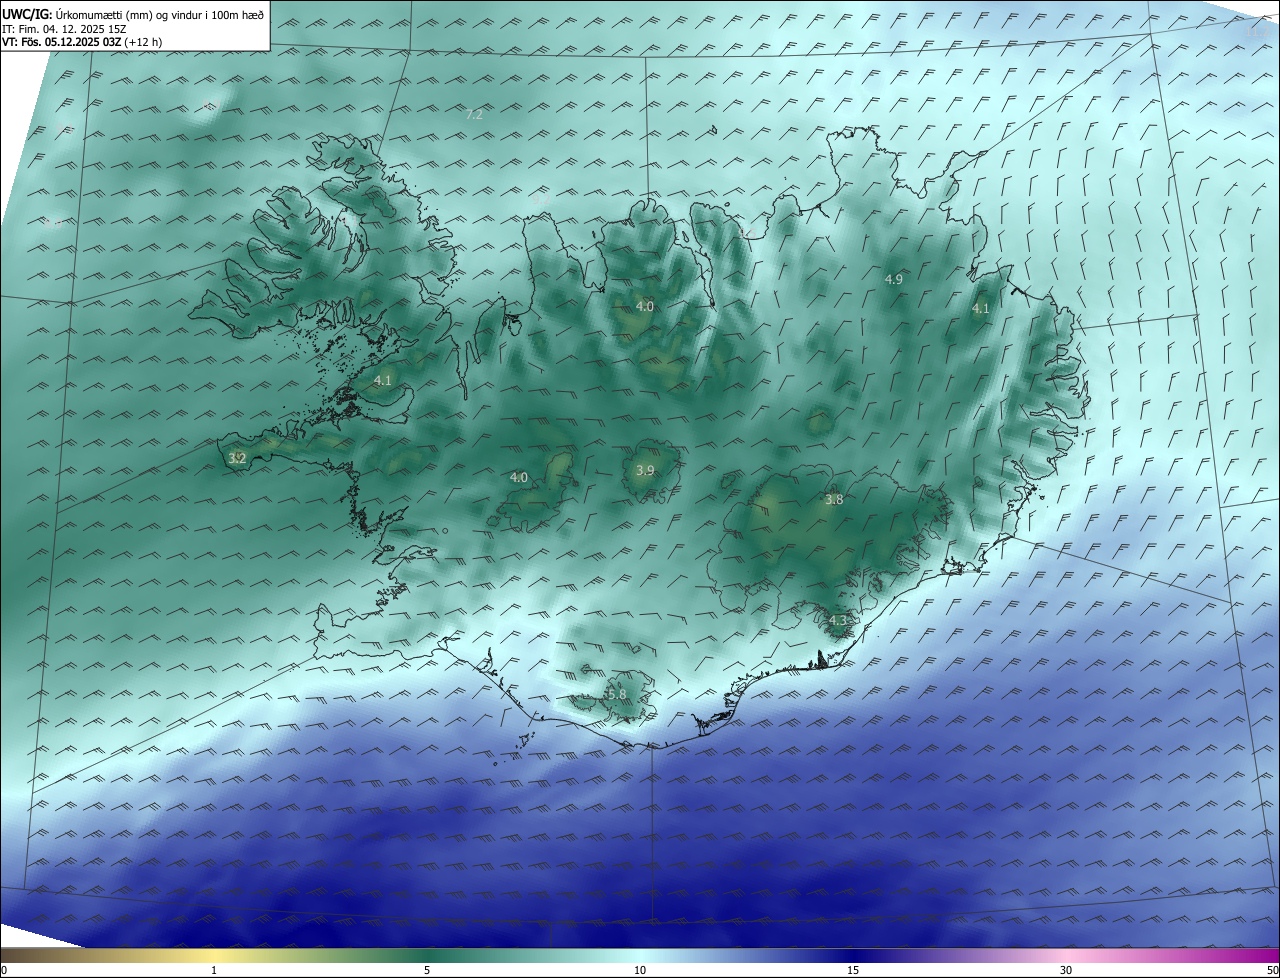Click the legend tick label 15

click(x=853, y=970)
